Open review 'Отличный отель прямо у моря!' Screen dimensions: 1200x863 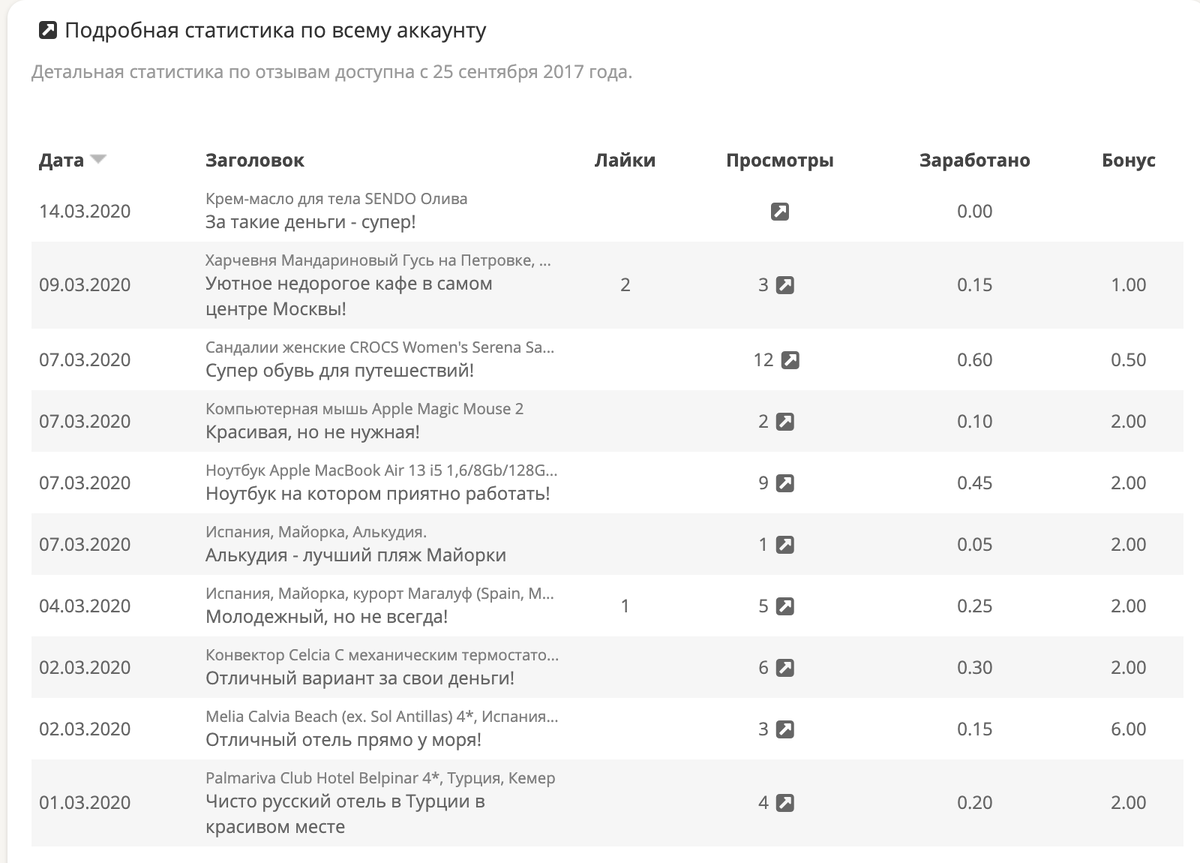pyautogui.click(x=343, y=740)
